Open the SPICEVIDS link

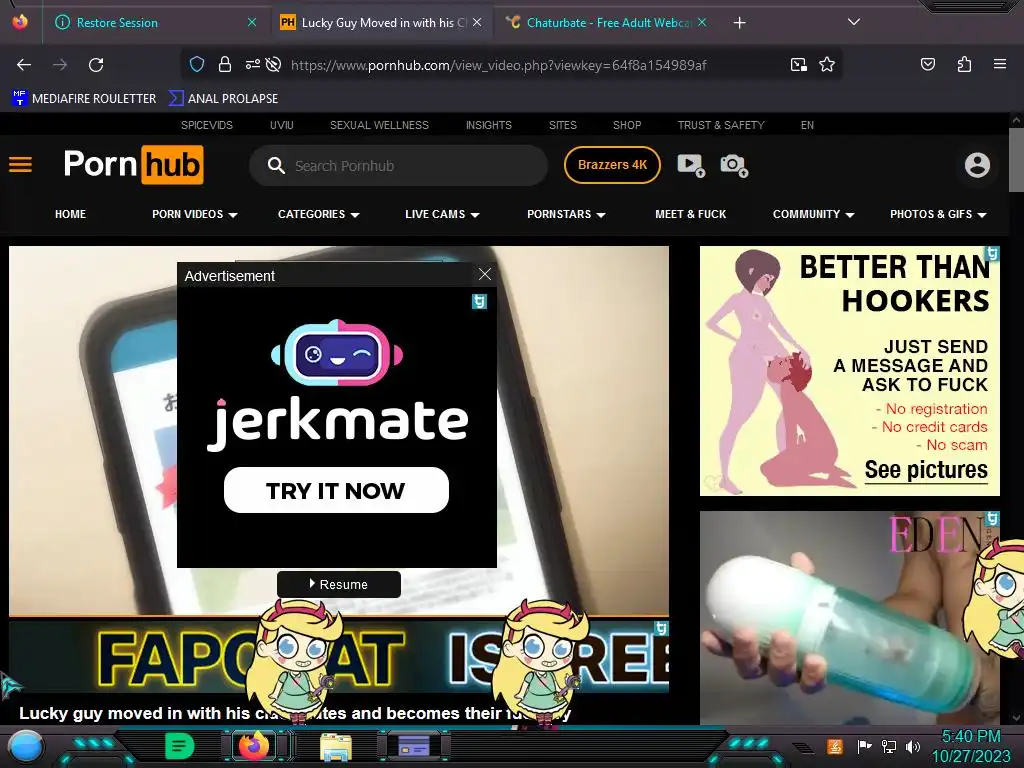pos(206,125)
